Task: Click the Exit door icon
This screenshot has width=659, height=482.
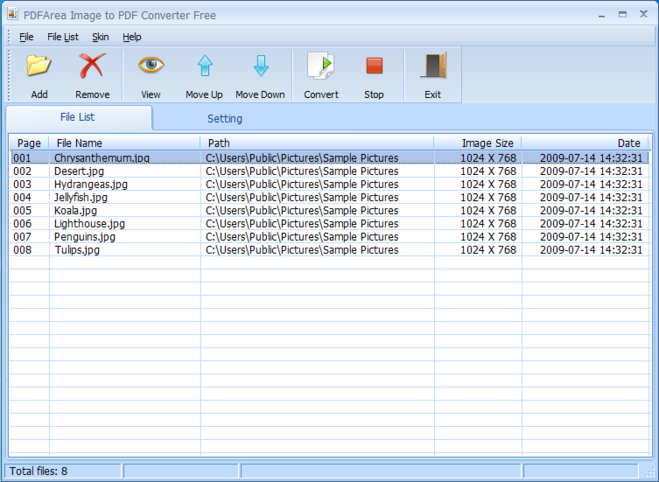Action: click(x=433, y=66)
